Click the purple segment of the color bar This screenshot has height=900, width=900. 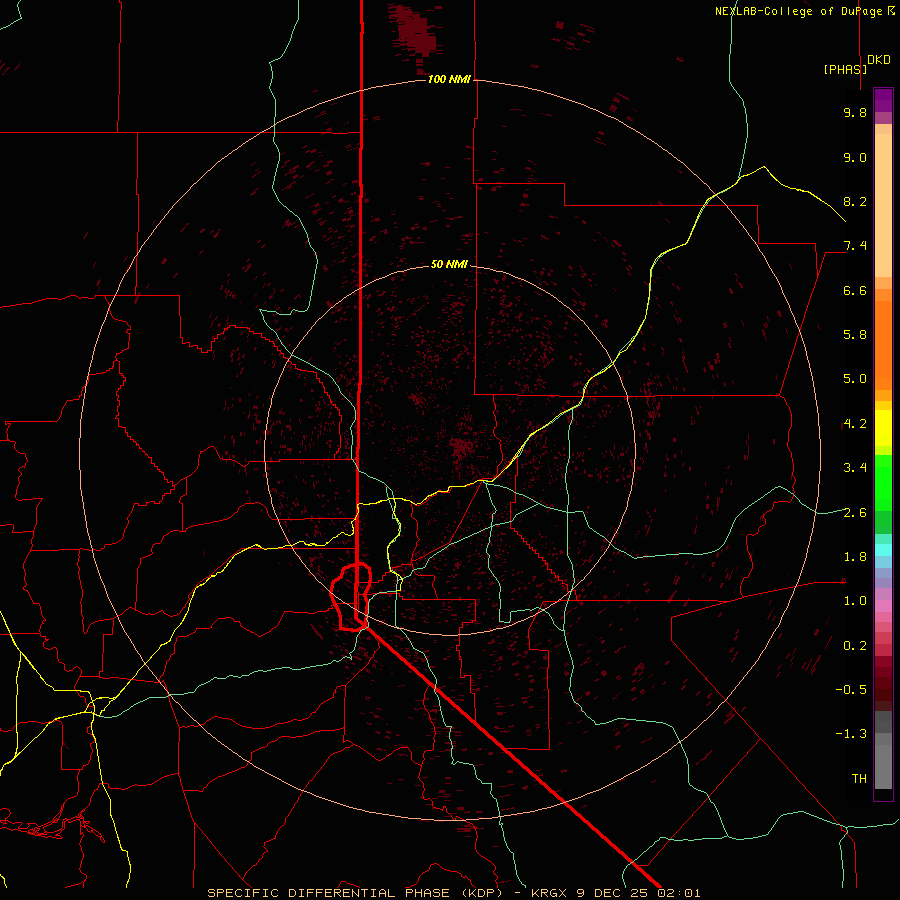pos(883,100)
